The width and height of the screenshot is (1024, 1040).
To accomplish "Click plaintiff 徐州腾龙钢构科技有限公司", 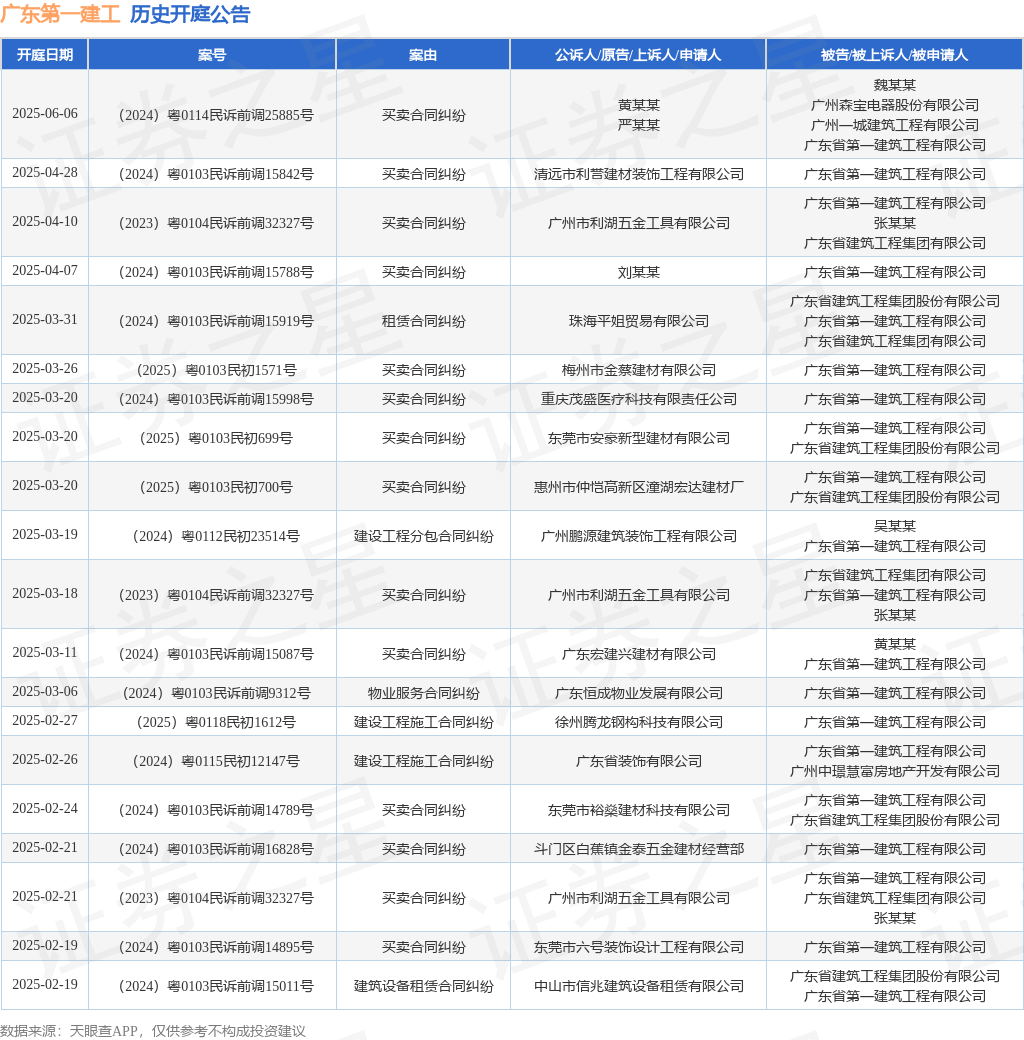I will (638, 722).
